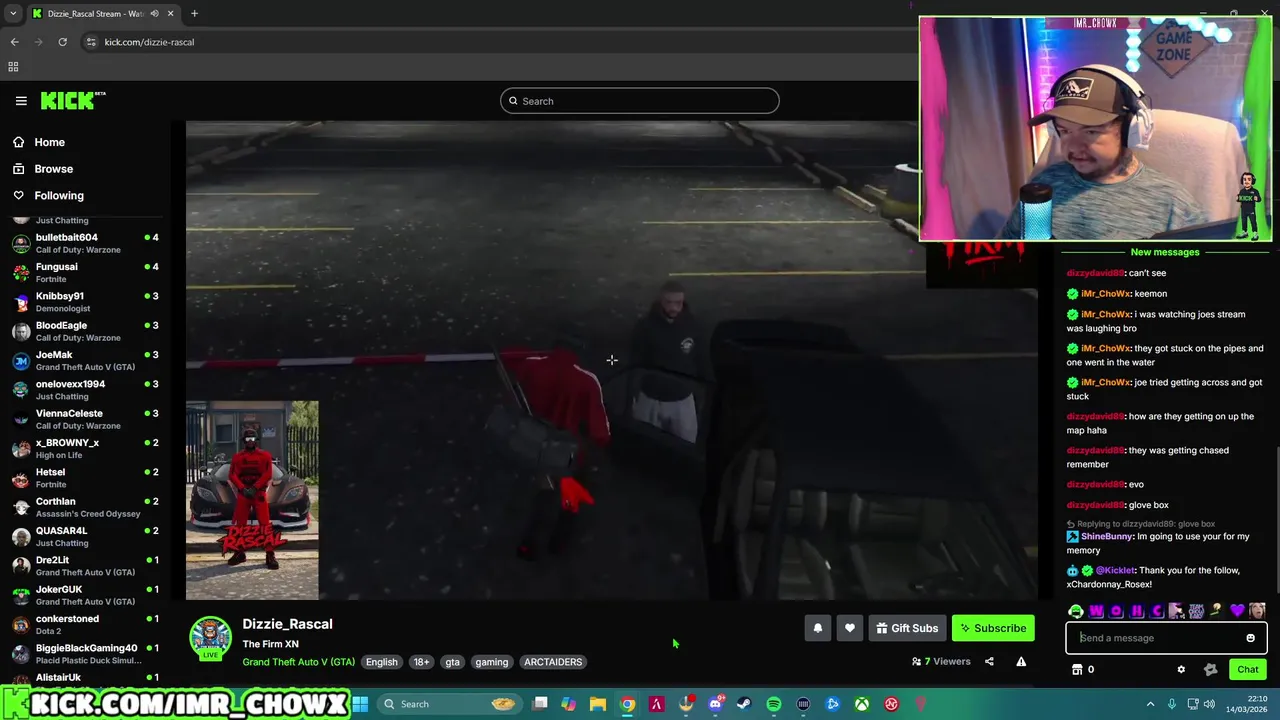Open Discord from taskbar
This screenshot has width=1280, height=720.
point(715,704)
